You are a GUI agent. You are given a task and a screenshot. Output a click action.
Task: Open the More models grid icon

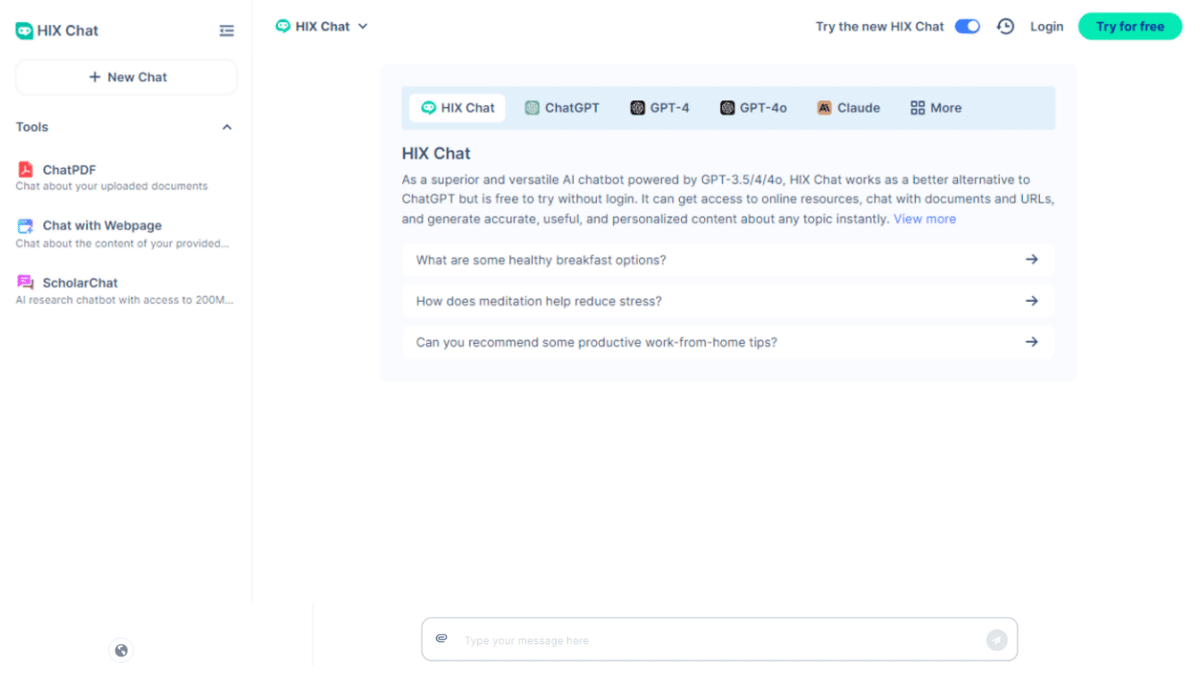pyautogui.click(x=919, y=107)
